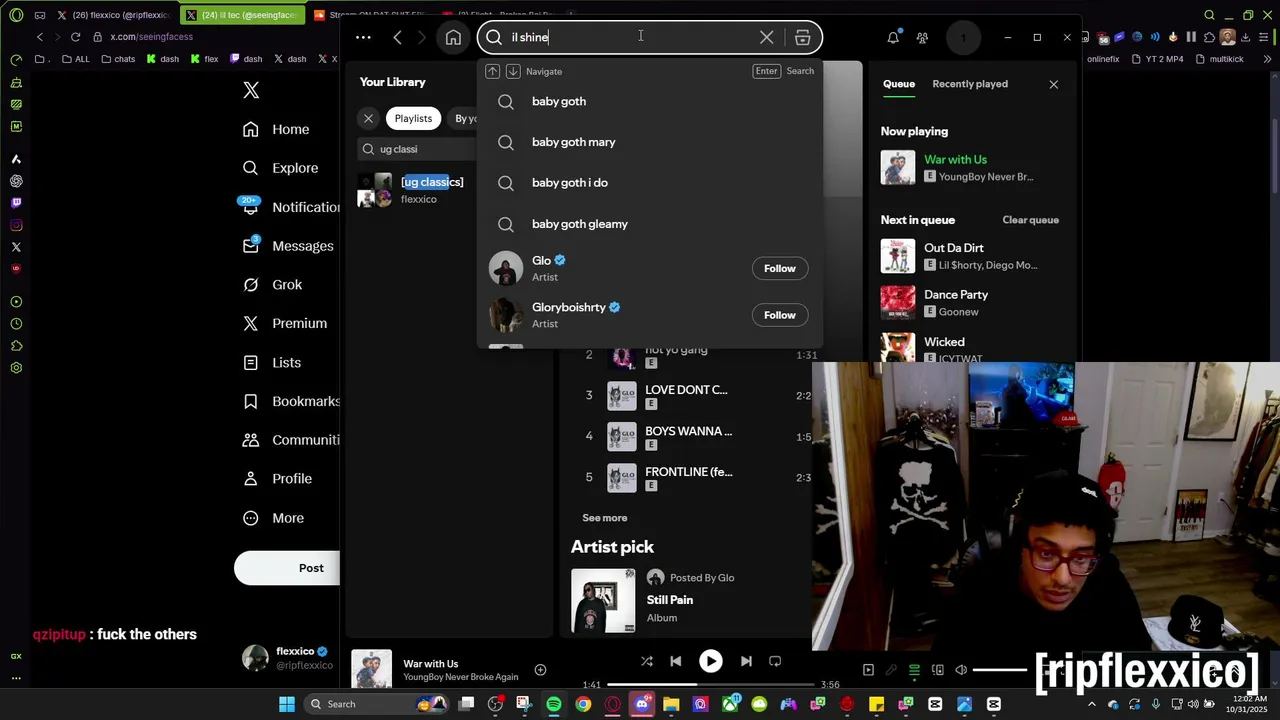The height and width of the screenshot is (720, 1280).
Task: Pause or play the current track
Action: click(711, 661)
